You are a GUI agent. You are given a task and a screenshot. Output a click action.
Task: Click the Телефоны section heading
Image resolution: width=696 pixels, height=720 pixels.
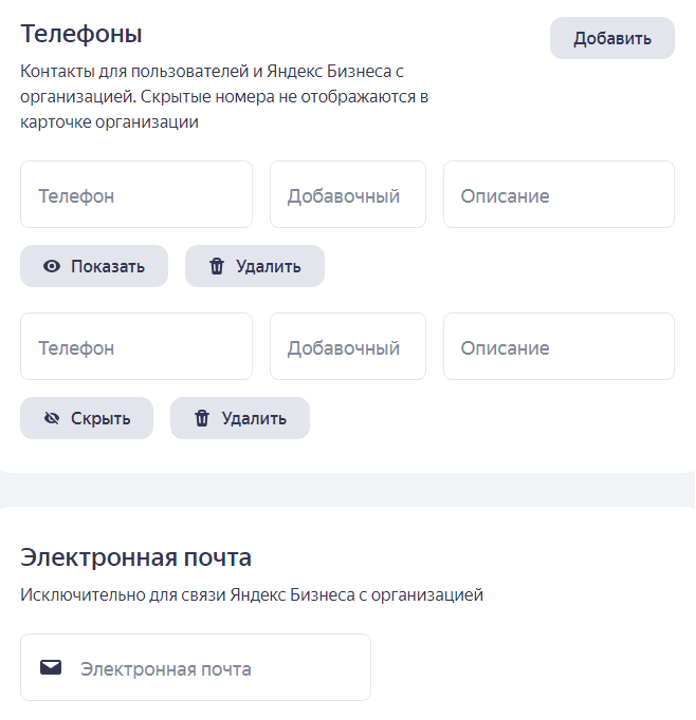82,34
